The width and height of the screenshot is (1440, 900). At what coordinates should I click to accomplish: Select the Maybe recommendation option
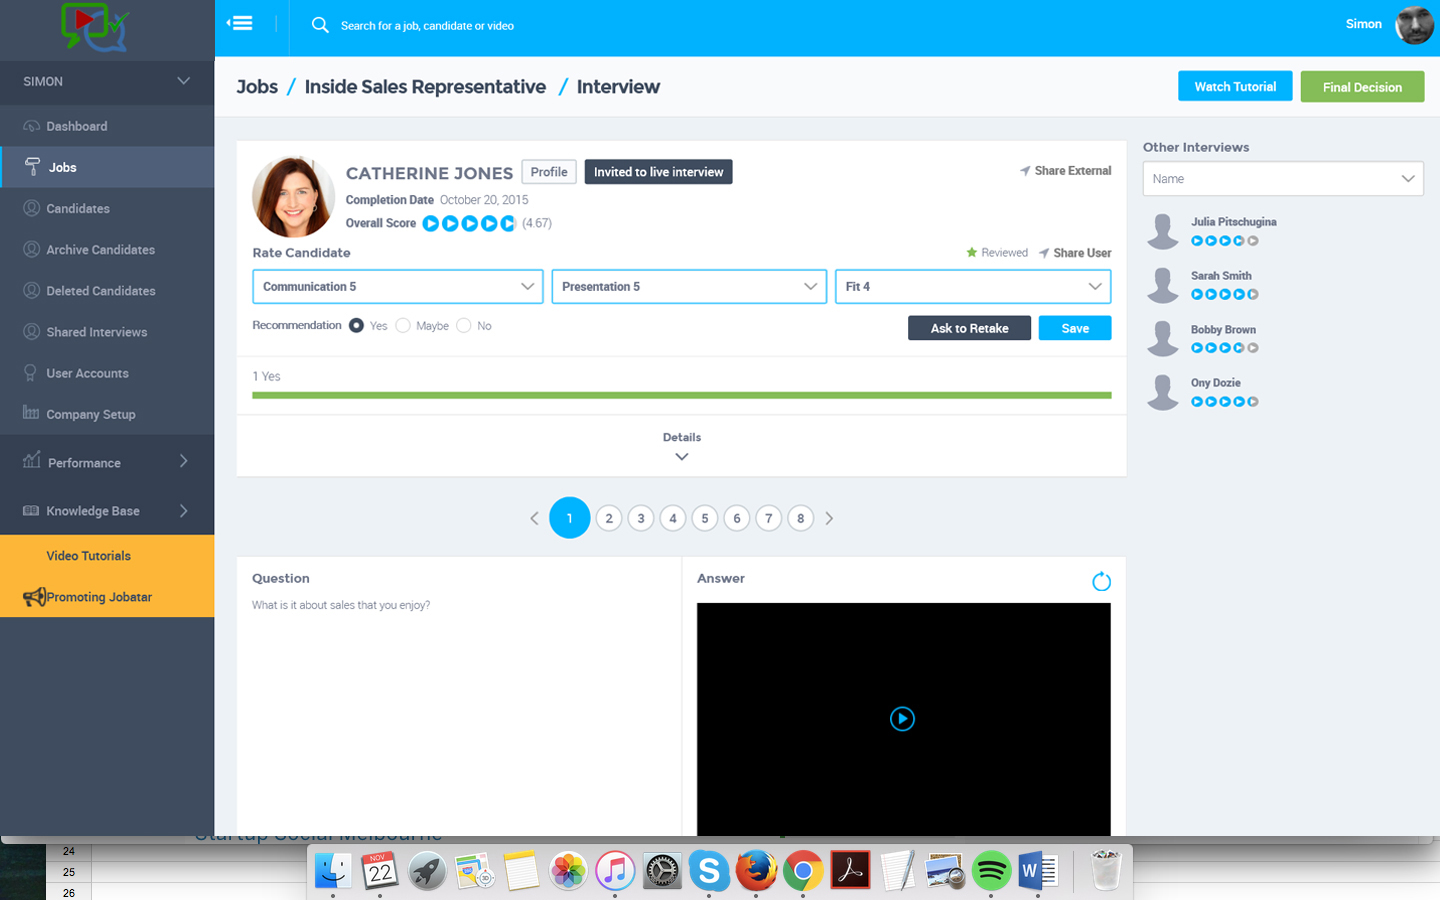coord(403,325)
